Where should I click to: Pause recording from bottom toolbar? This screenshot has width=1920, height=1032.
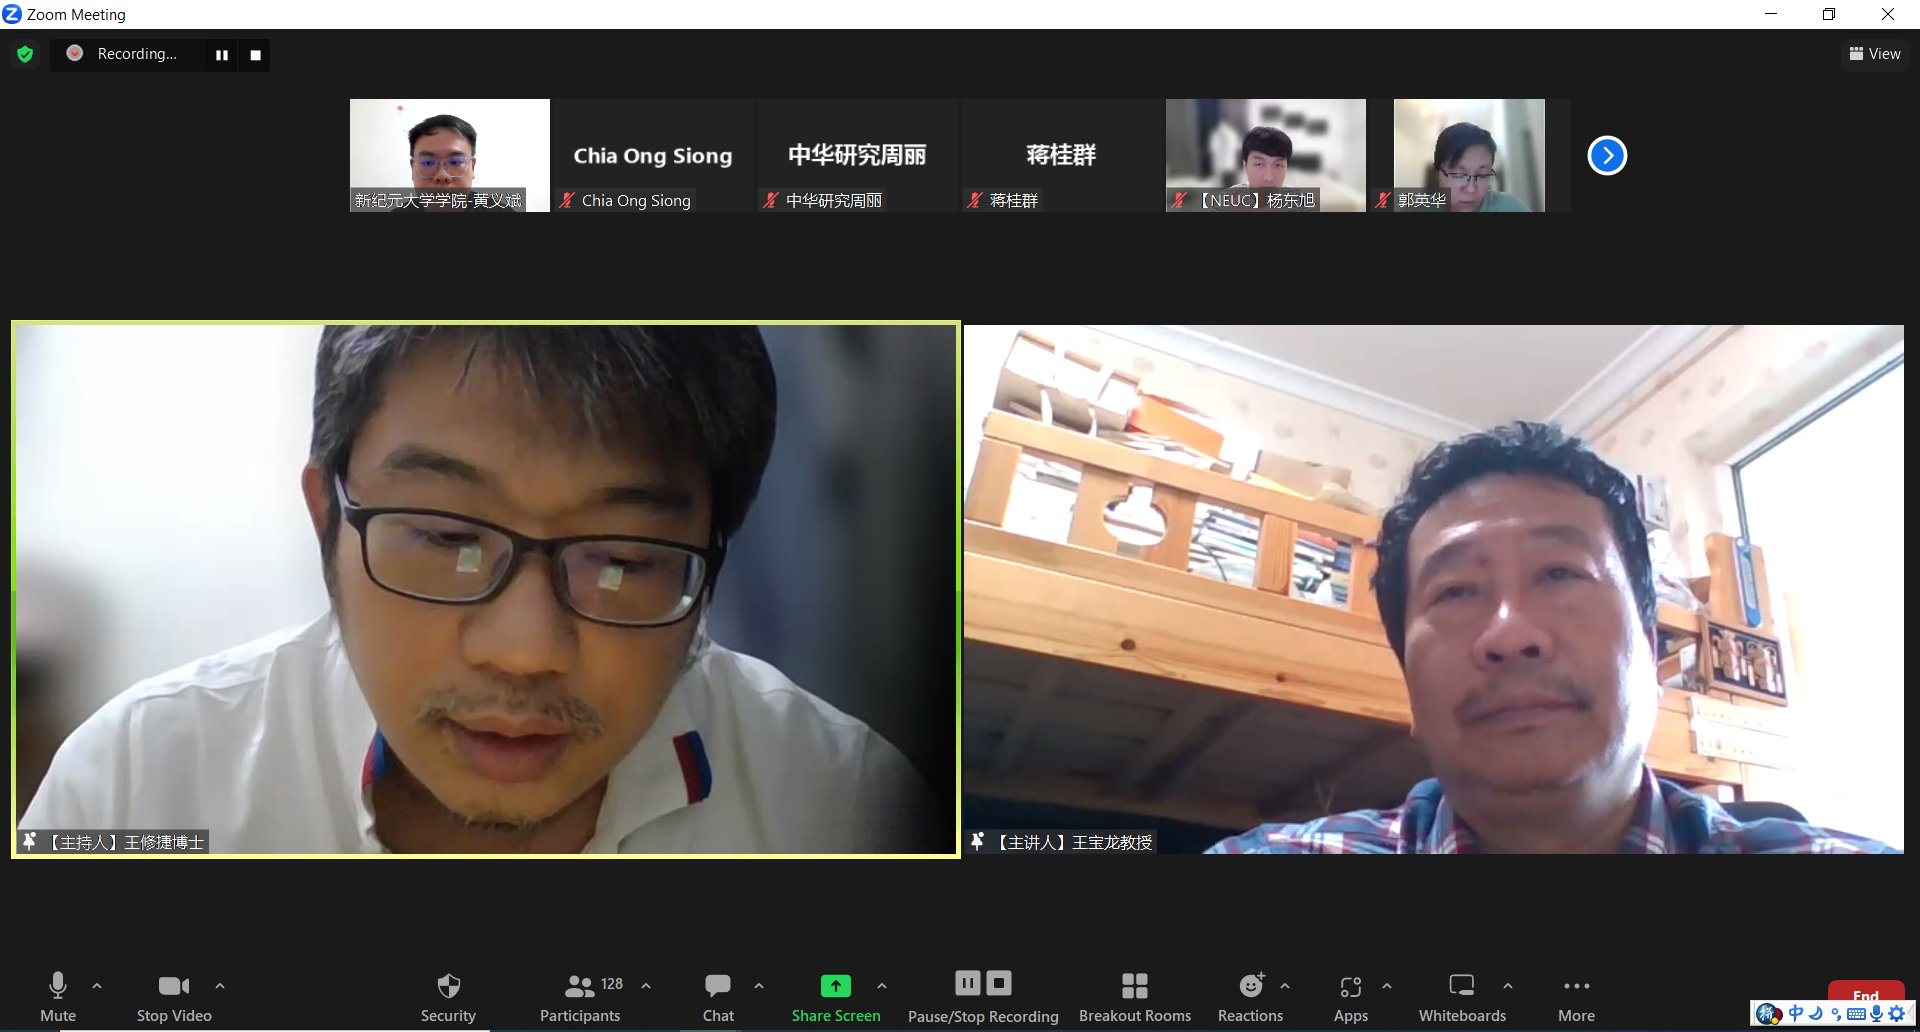click(968, 983)
